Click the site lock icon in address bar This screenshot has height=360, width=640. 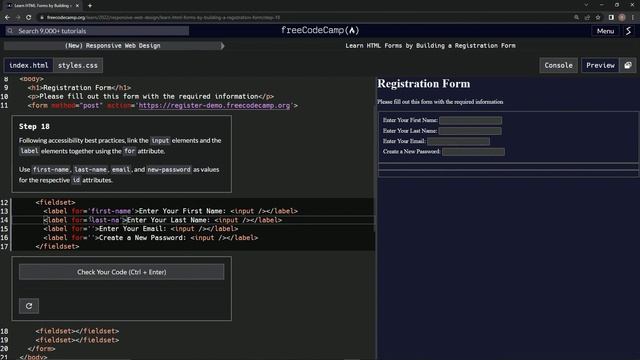42,18
